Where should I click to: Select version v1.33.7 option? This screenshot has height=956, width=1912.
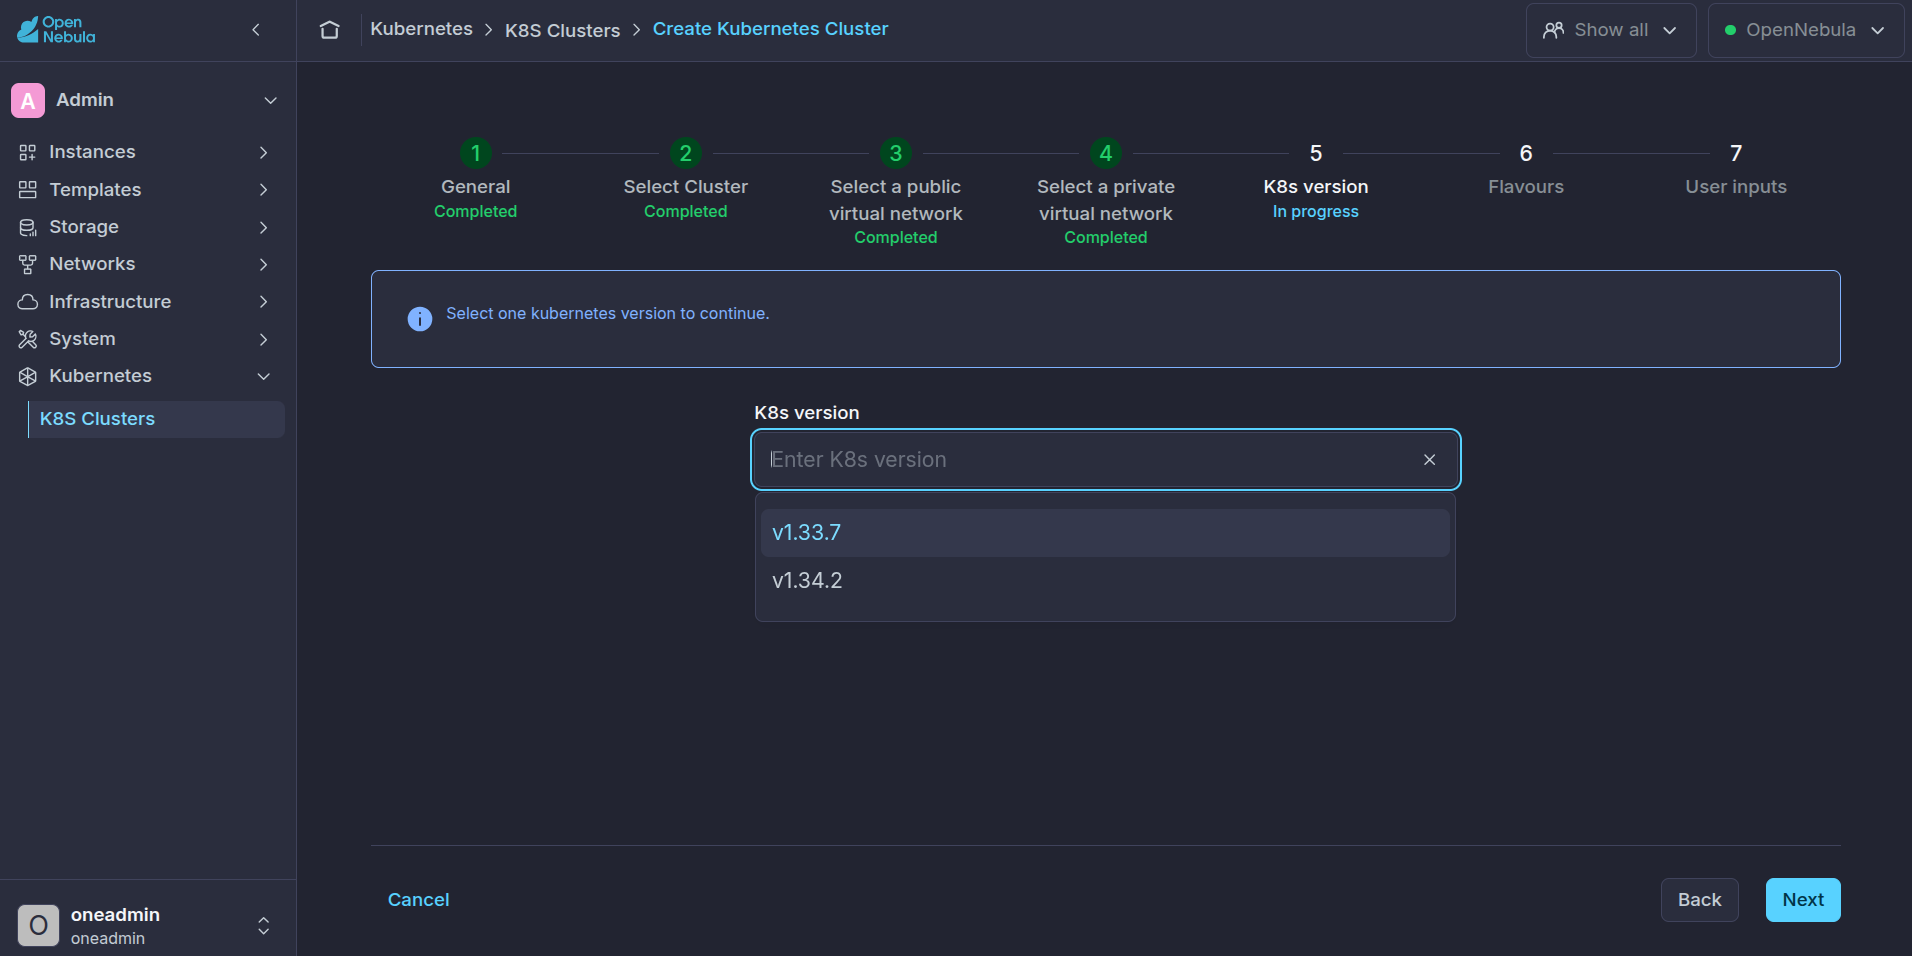click(x=1105, y=533)
